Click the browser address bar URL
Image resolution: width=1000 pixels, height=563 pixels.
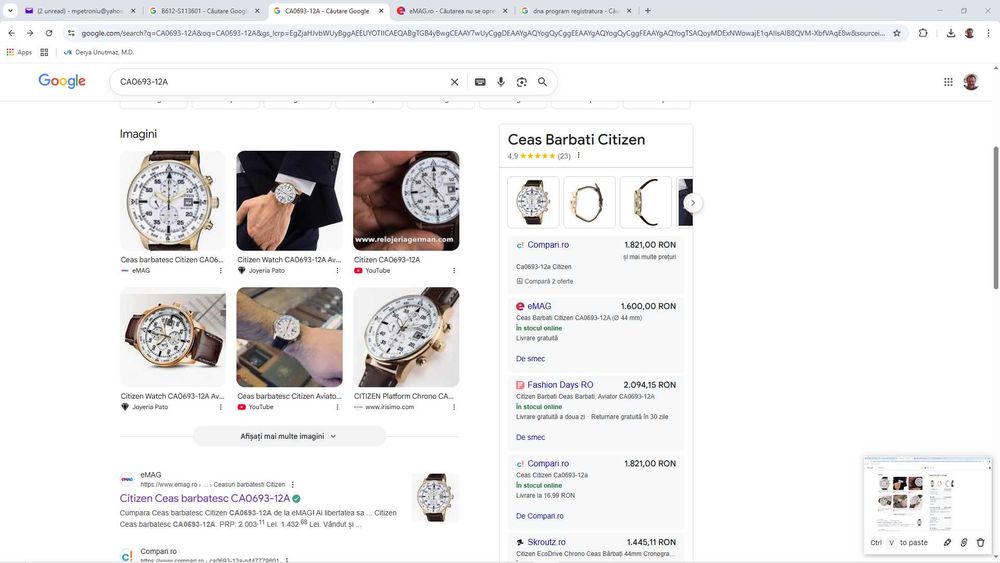point(482,33)
